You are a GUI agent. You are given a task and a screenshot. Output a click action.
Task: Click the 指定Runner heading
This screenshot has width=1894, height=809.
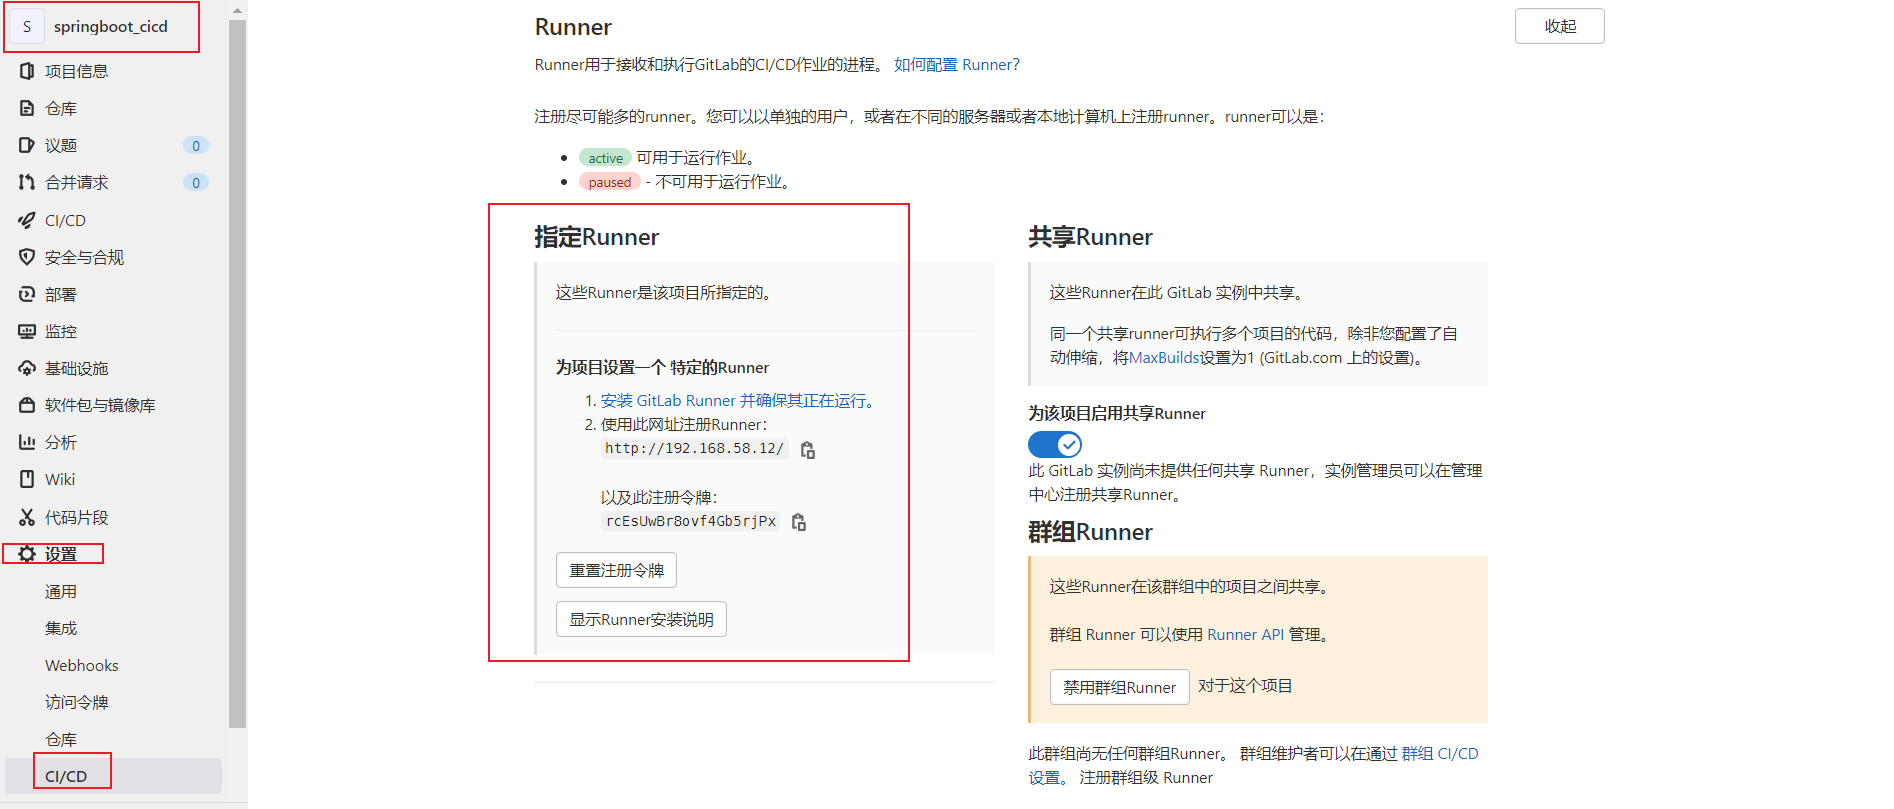click(596, 237)
